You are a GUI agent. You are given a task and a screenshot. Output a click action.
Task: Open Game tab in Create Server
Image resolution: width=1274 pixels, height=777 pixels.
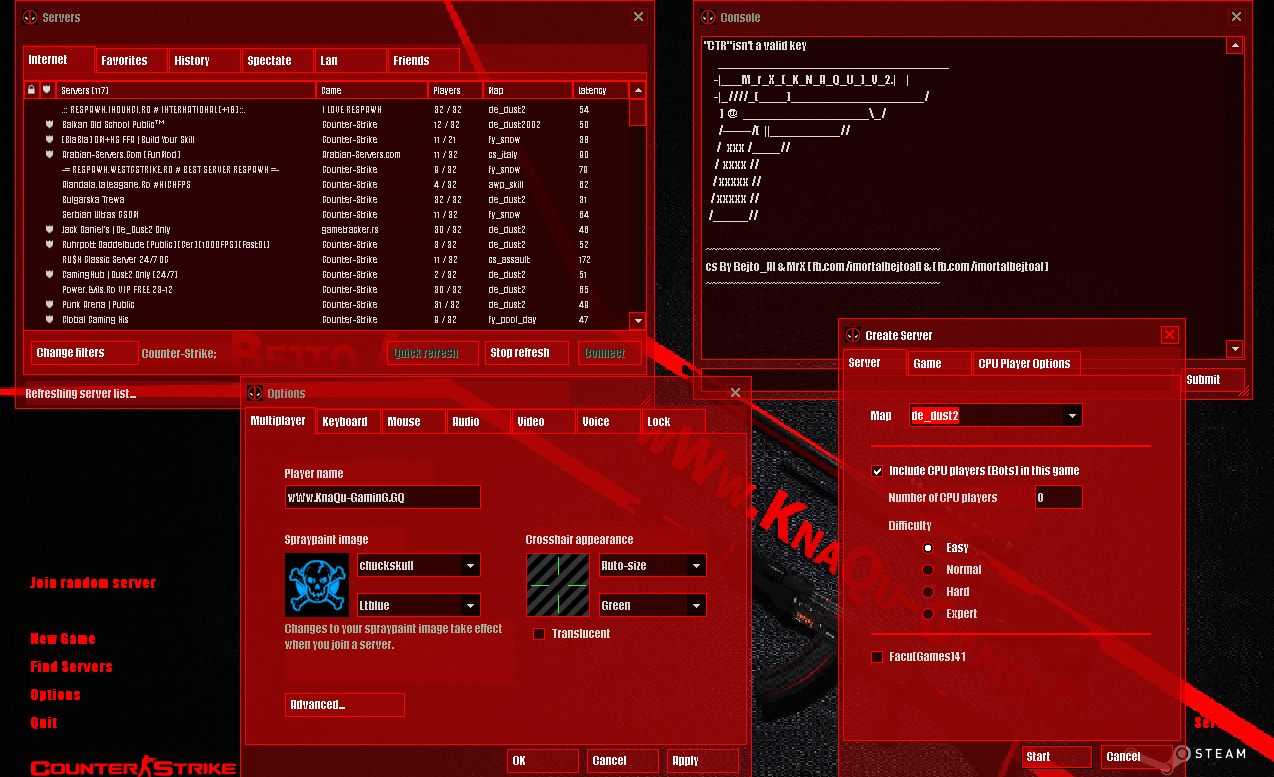940,364
